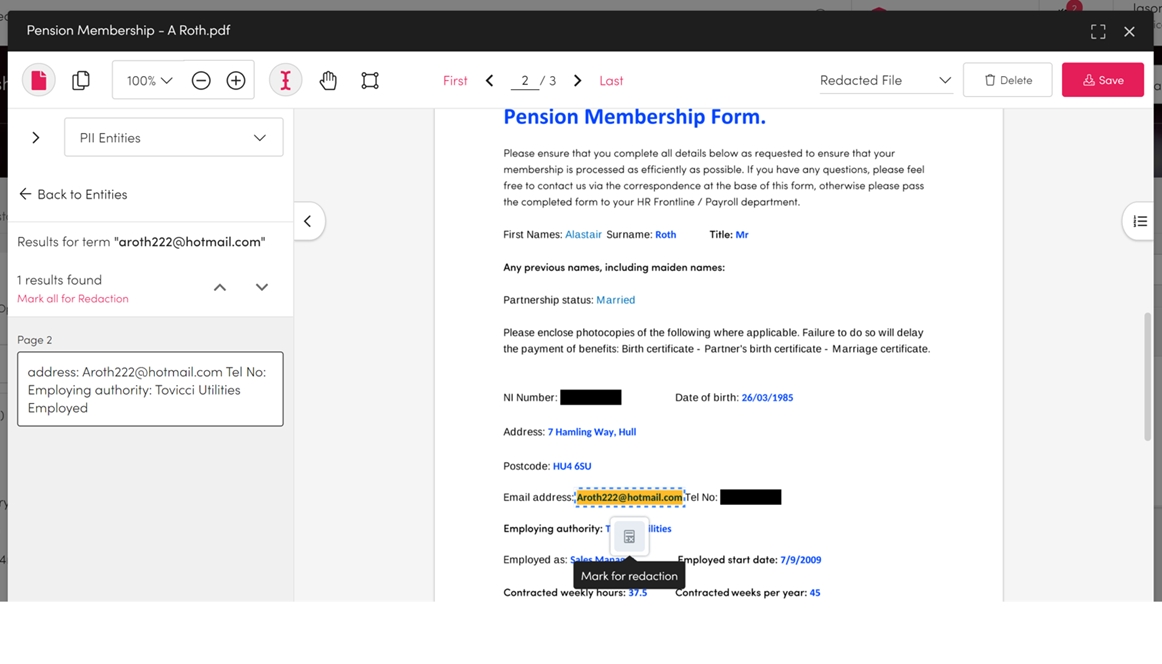1162x664 pixels.
Task: Enter fullscreen mode for the viewer
Action: (1098, 31)
